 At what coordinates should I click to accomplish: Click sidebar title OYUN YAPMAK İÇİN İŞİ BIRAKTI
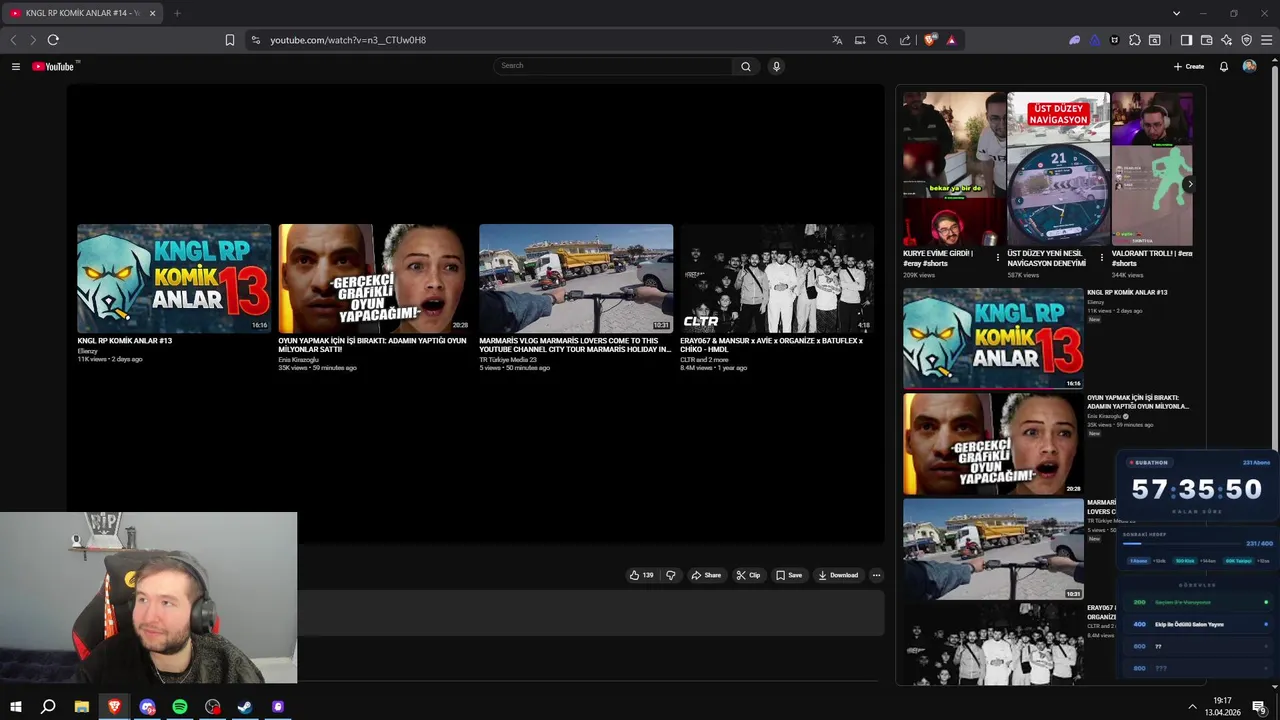tap(1138, 402)
